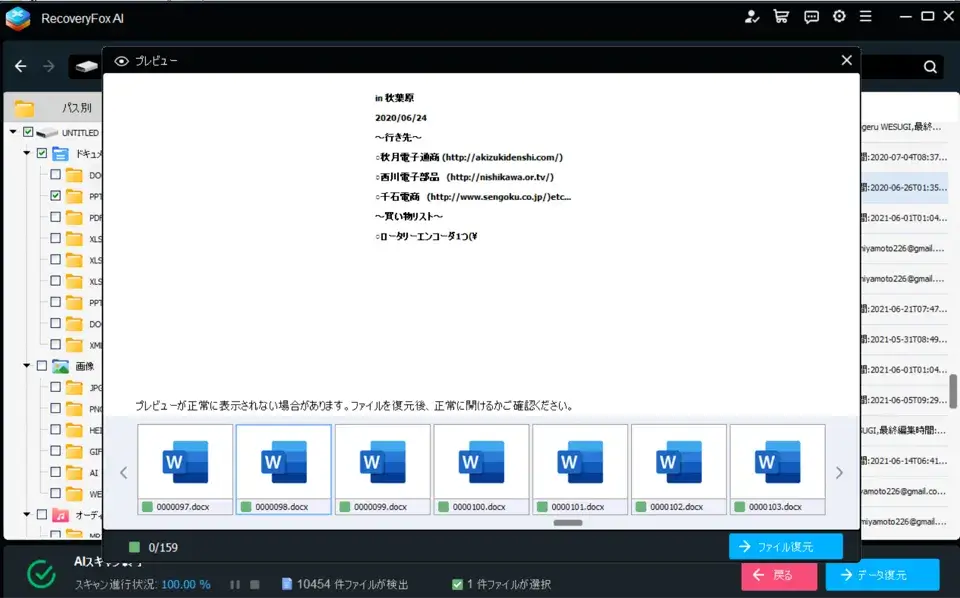The image size is (960, 598).
Task: Click the UNTITLED drive icon in tree
Action: (47, 133)
